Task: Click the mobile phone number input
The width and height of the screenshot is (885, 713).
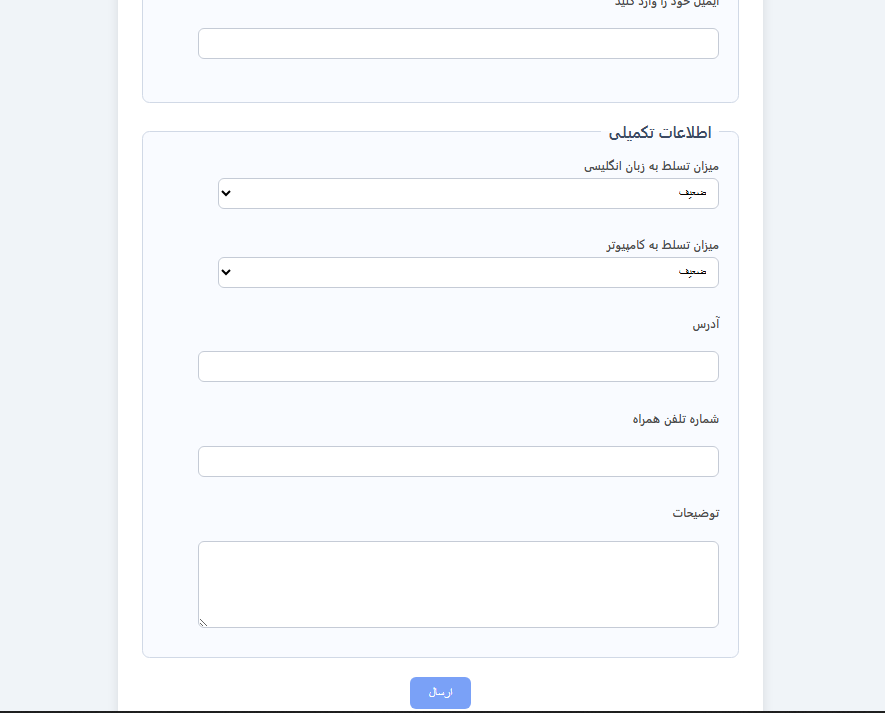Action: coord(458,461)
